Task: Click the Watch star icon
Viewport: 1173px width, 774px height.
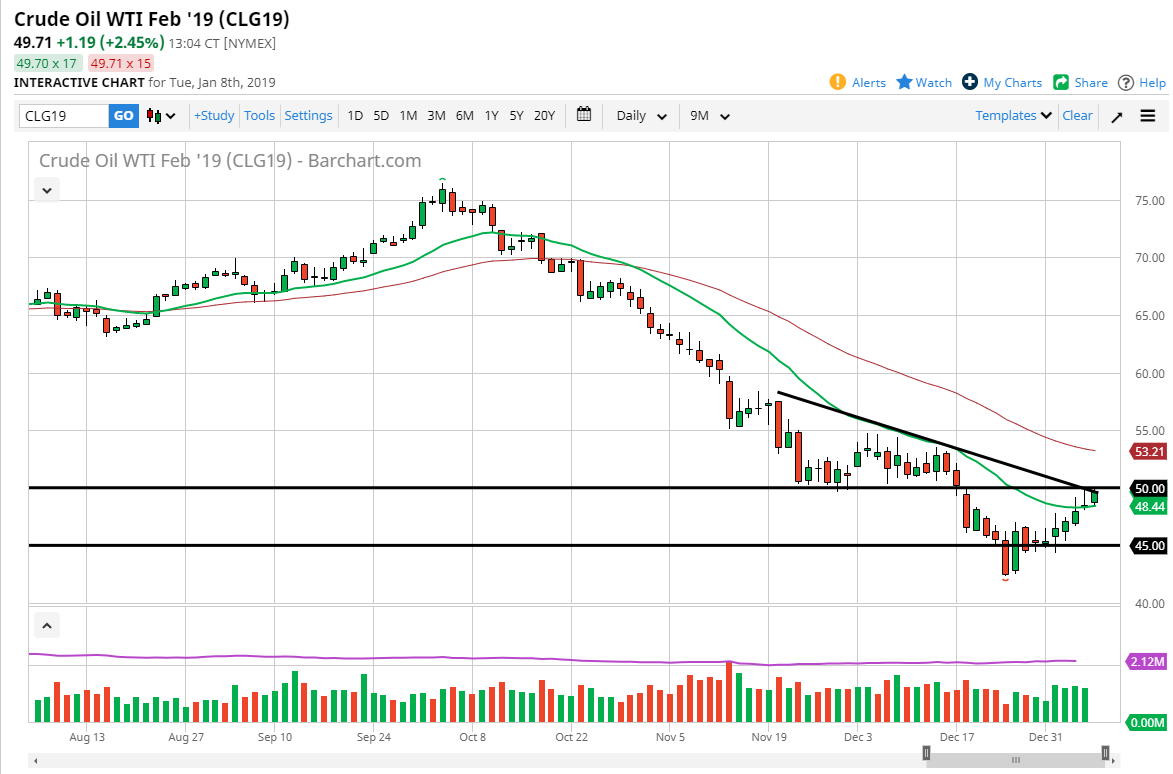Action: (903, 82)
